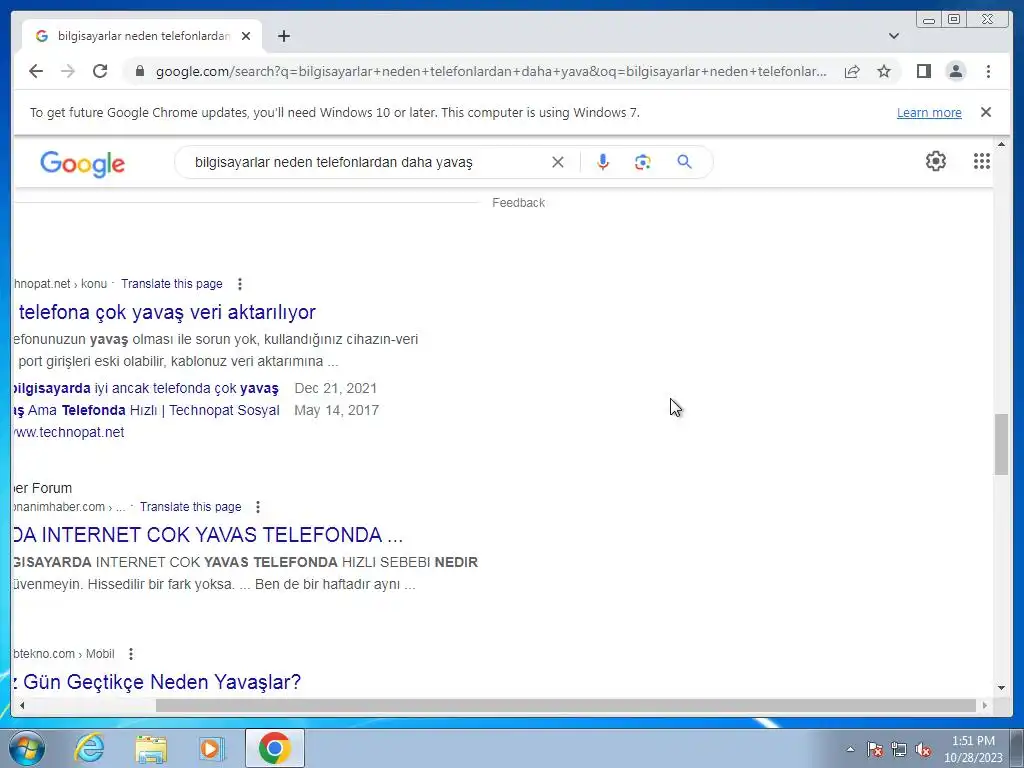Click the vertical scrollbar up arrow
Image resolution: width=1024 pixels, height=768 pixels.
coord(1001,144)
